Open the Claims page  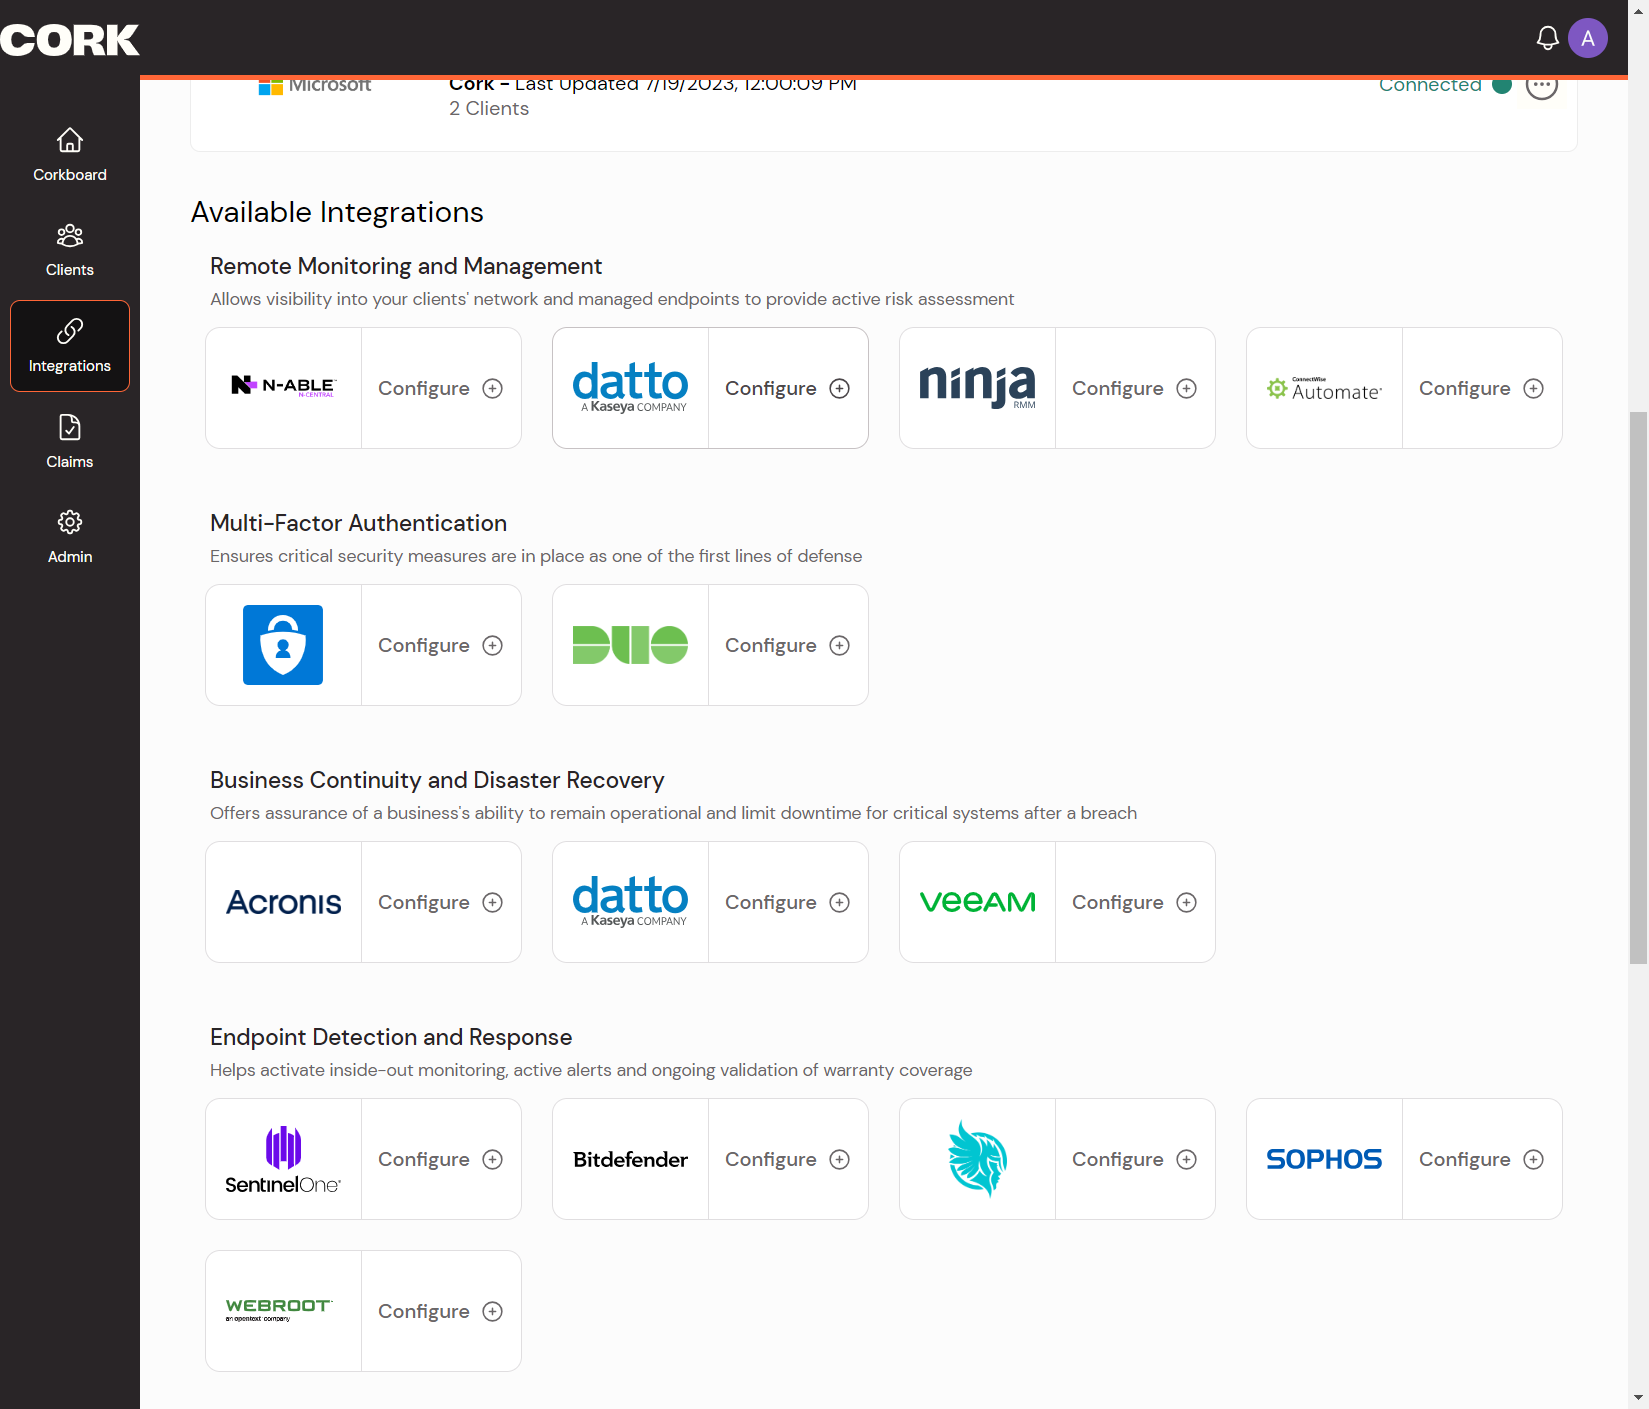[x=70, y=442]
